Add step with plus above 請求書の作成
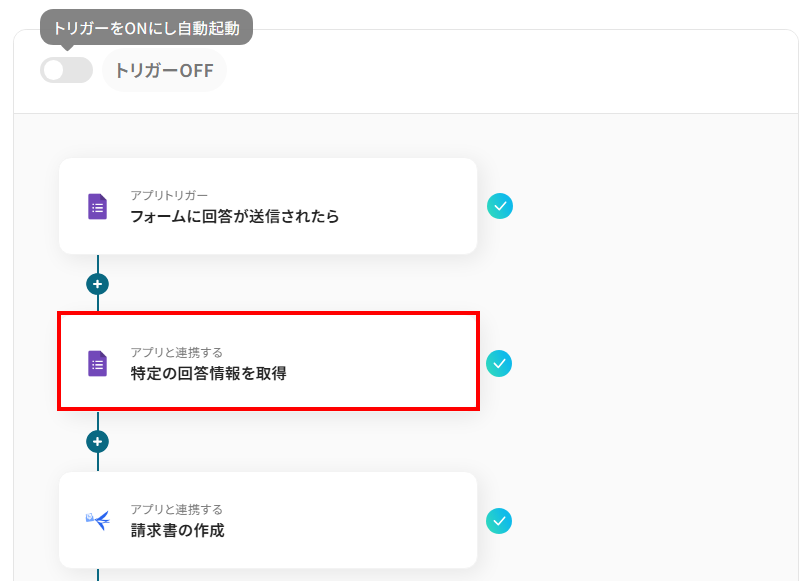Image resolution: width=811 pixels, height=581 pixels. [97, 441]
